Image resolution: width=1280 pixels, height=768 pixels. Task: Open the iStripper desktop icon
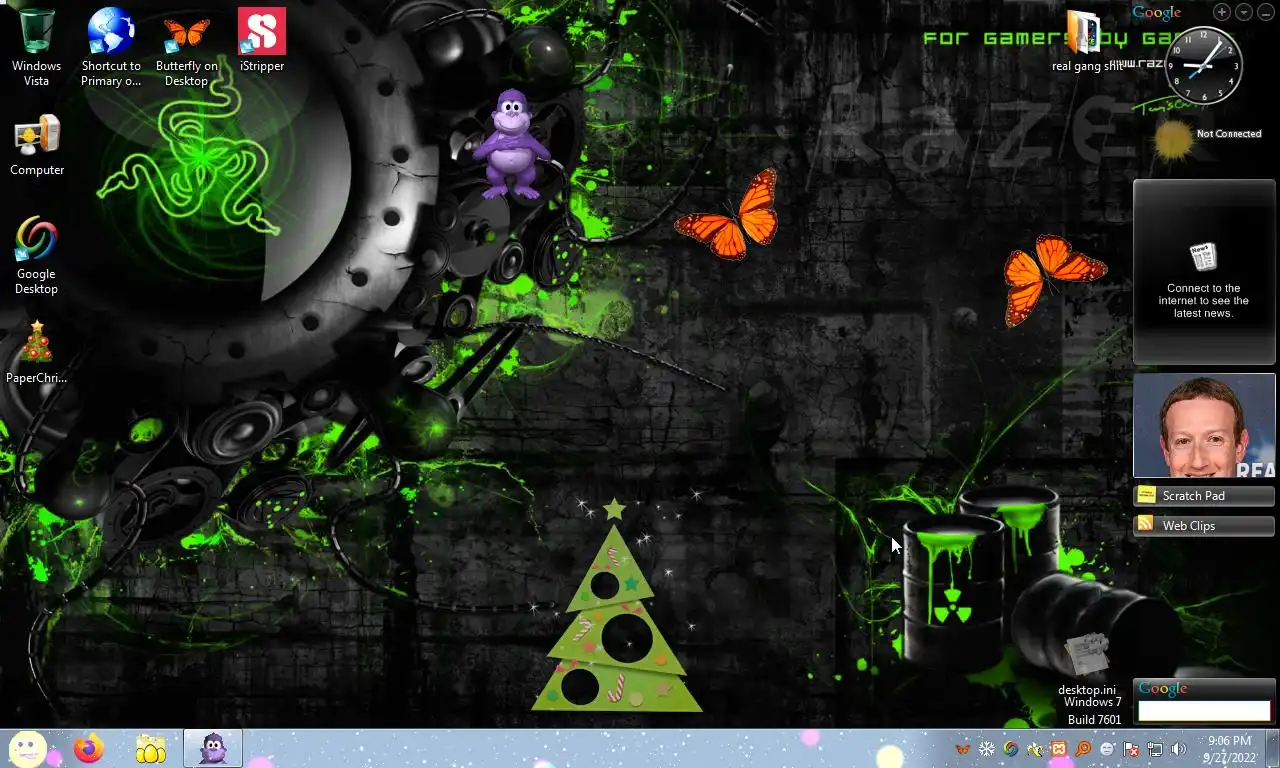point(262,41)
